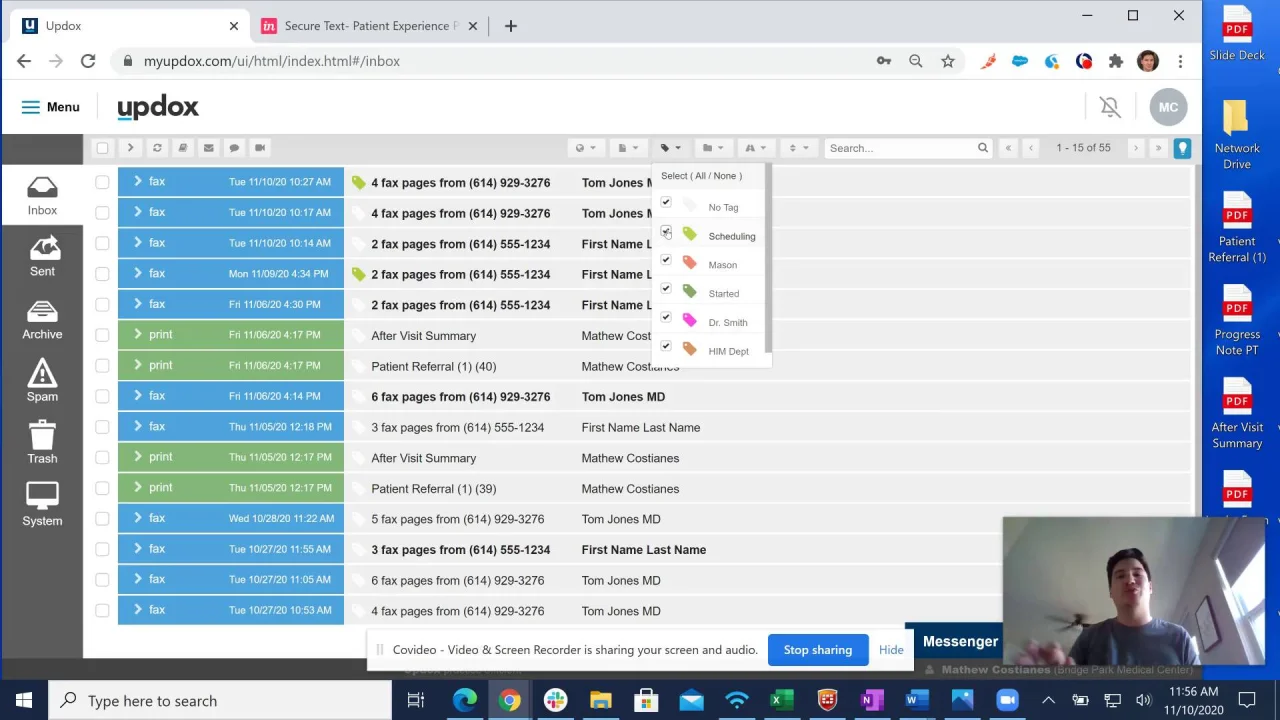1280x720 pixels.
Task: Open the Trash folder
Action: [x=42, y=443]
